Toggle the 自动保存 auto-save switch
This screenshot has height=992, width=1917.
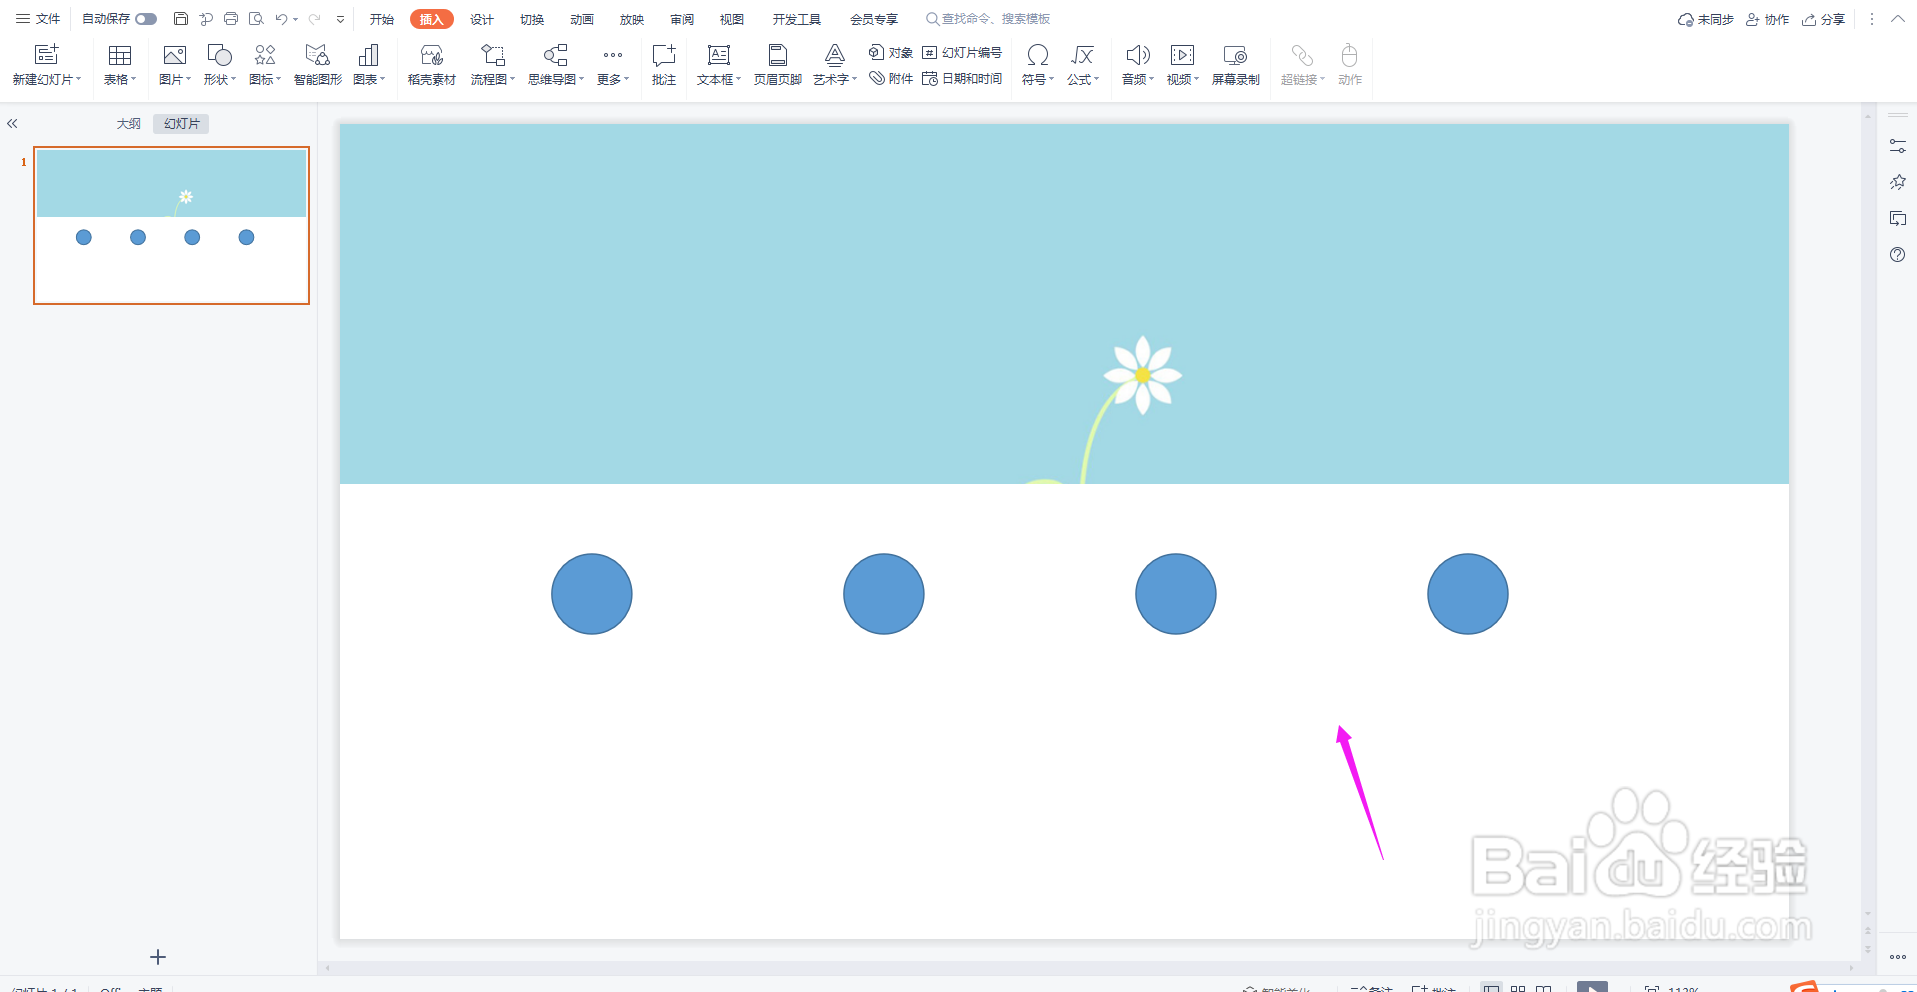click(146, 19)
